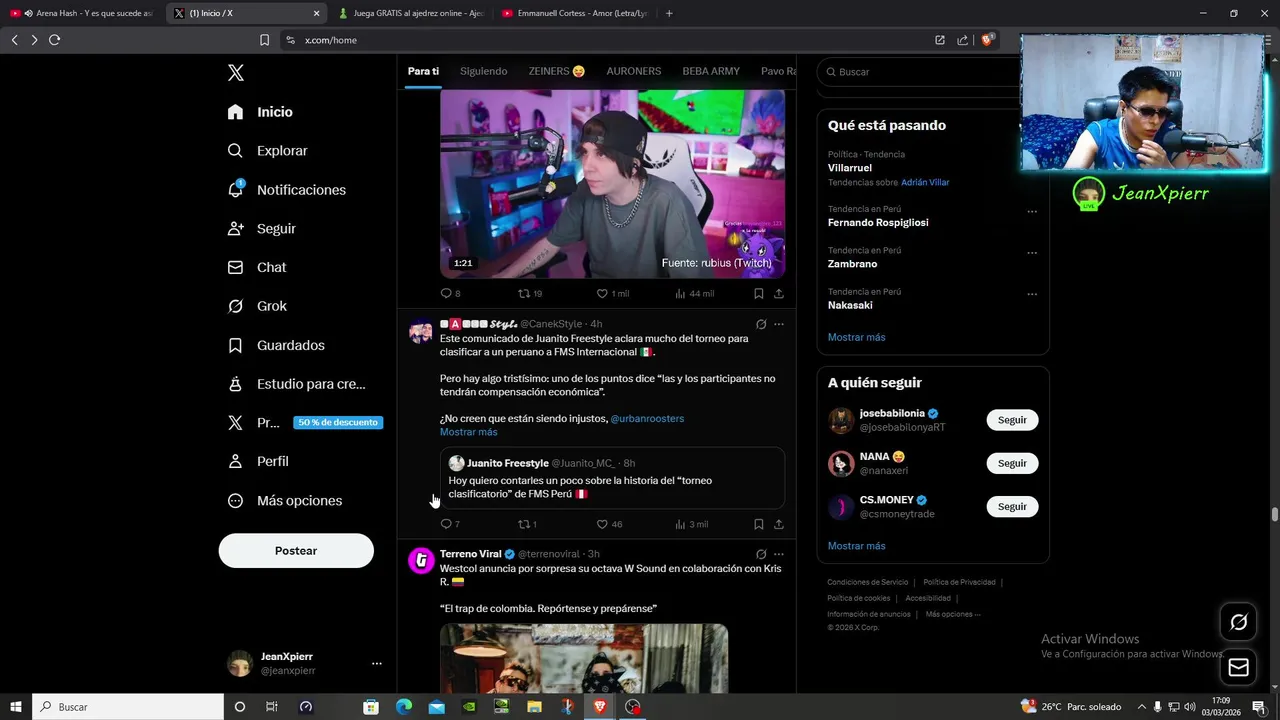
Task: Open Más opciones in sidebar
Action: tap(284, 501)
